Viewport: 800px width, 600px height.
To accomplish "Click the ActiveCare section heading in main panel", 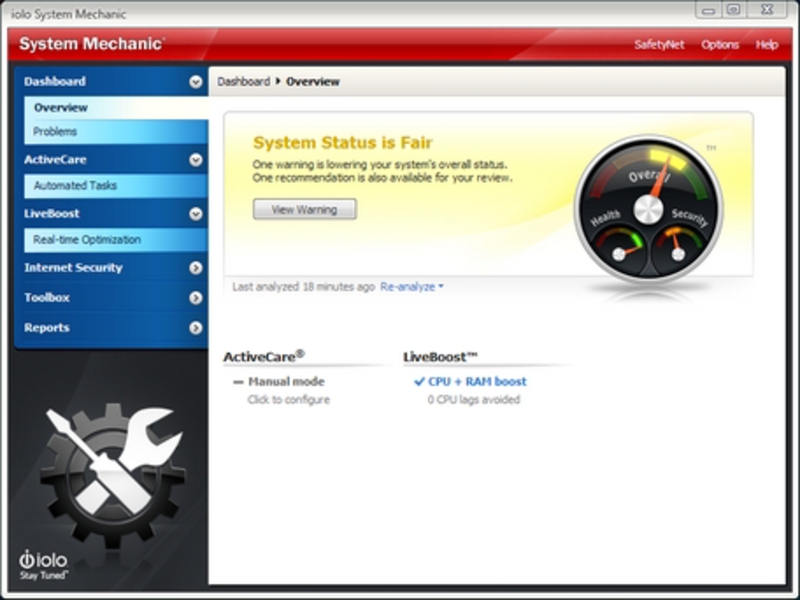I will click(x=264, y=356).
